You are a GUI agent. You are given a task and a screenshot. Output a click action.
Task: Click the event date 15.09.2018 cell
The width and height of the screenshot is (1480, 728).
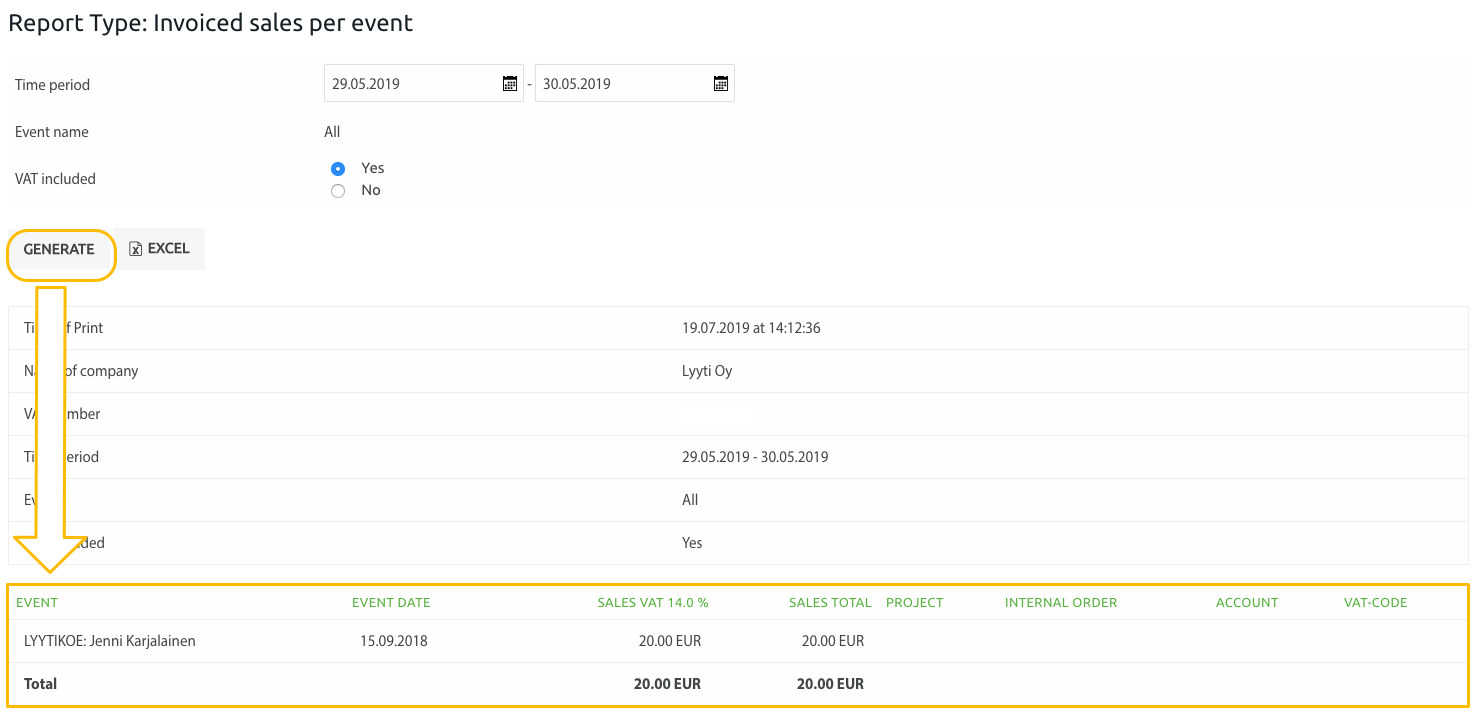[x=394, y=641]
